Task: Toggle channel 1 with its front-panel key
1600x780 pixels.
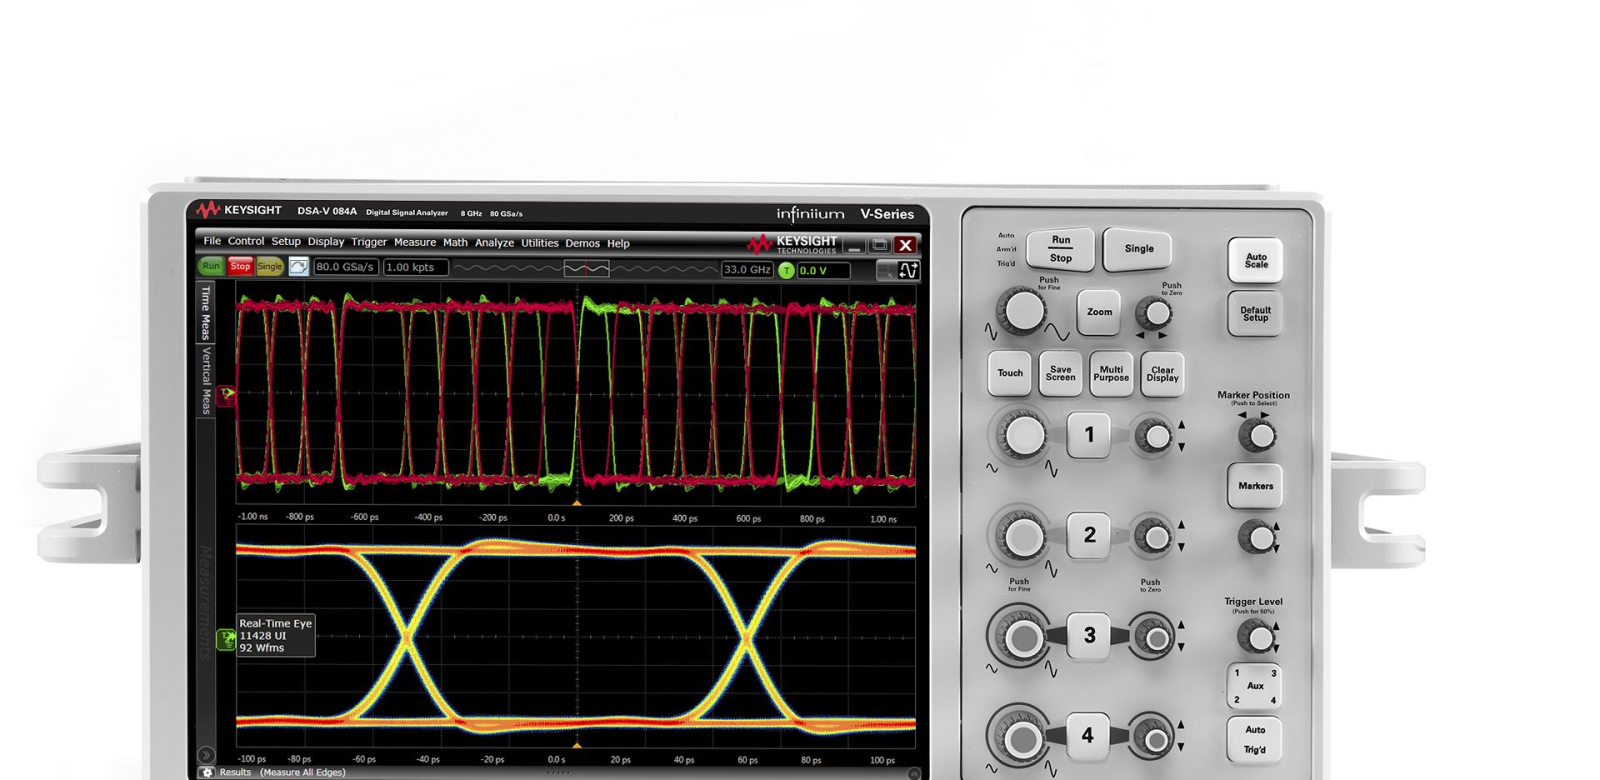Action: pyautogui.click(x=1089, y=435)
